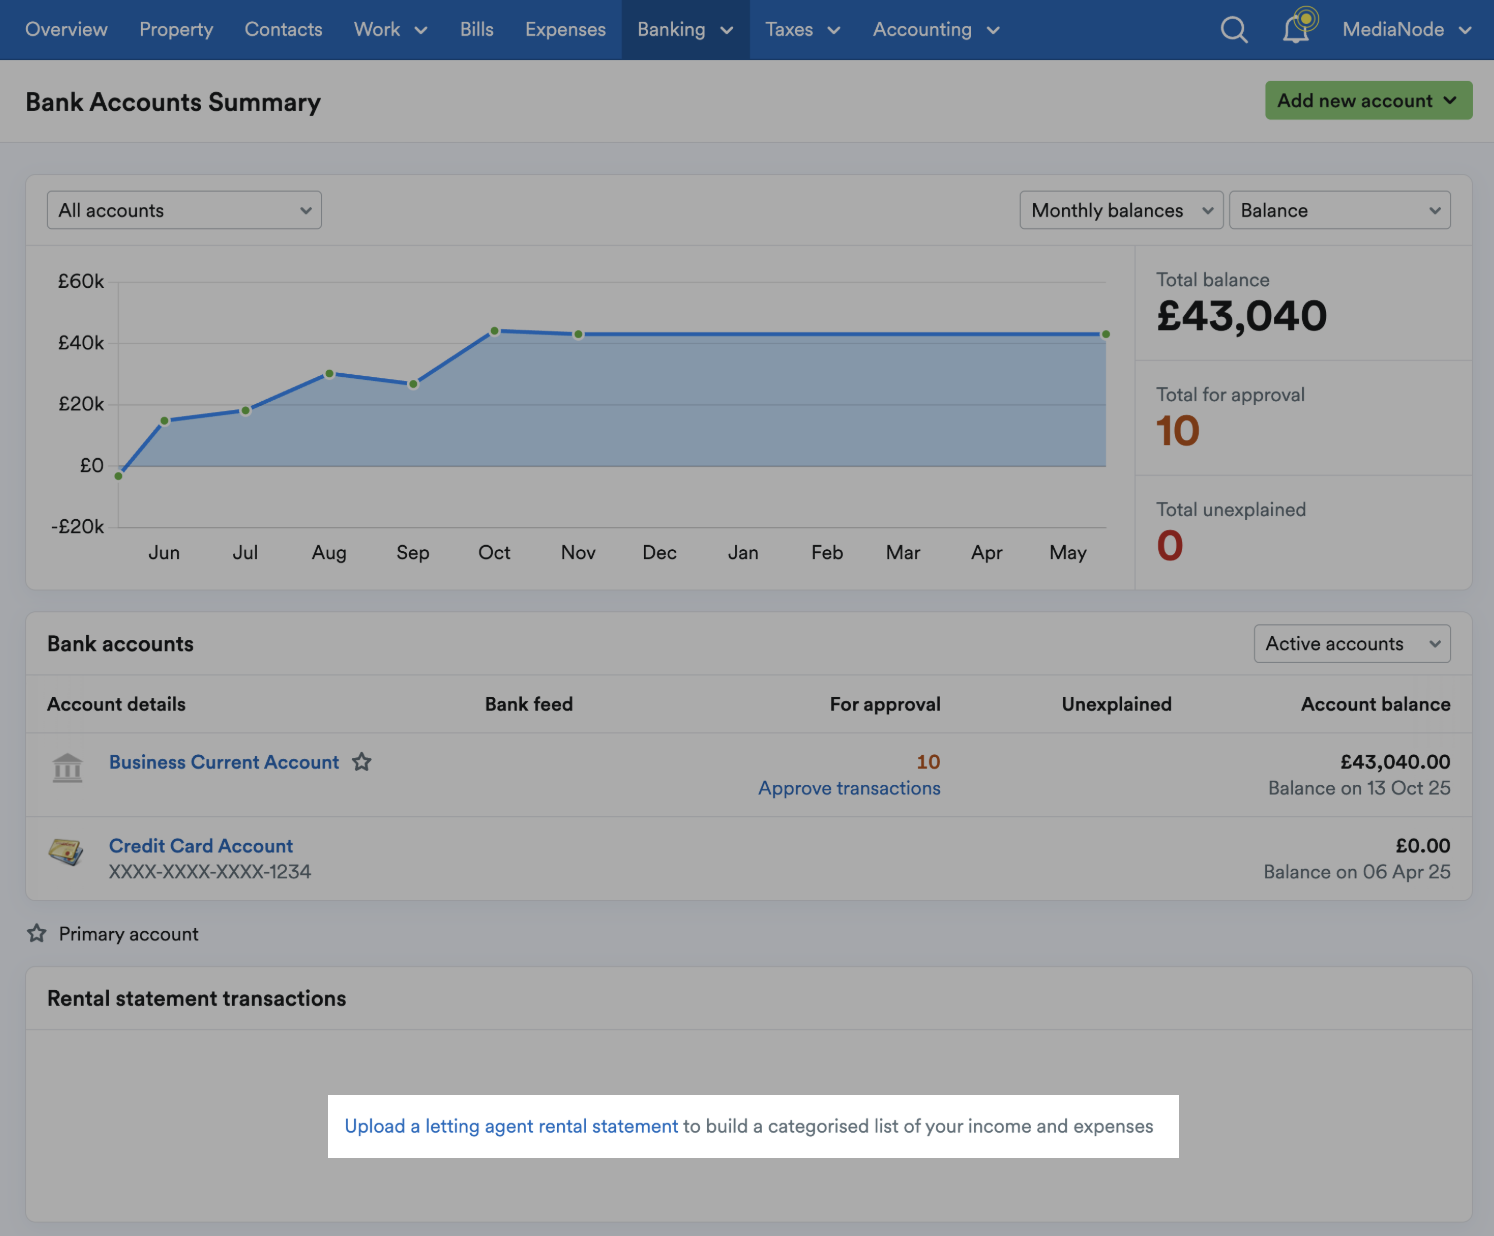Open the search magnifier icon
Viewport: 1494px width, 1236px height.
point(1234,30)
